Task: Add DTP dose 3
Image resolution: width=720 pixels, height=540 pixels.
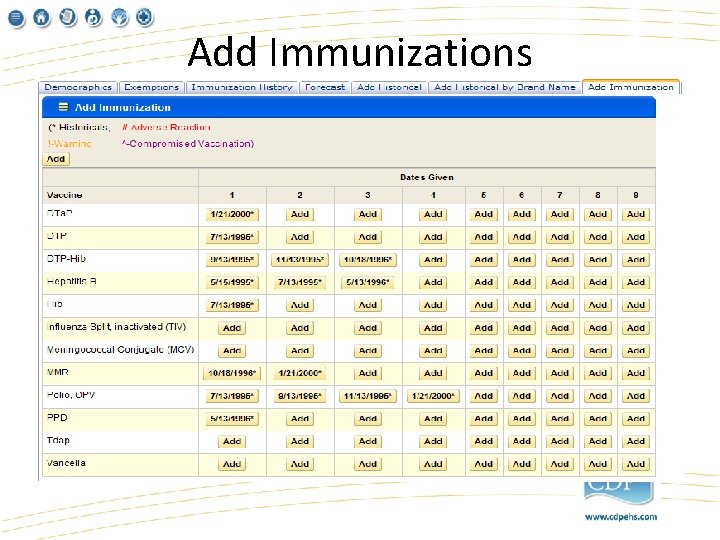Action: (368, 237)
